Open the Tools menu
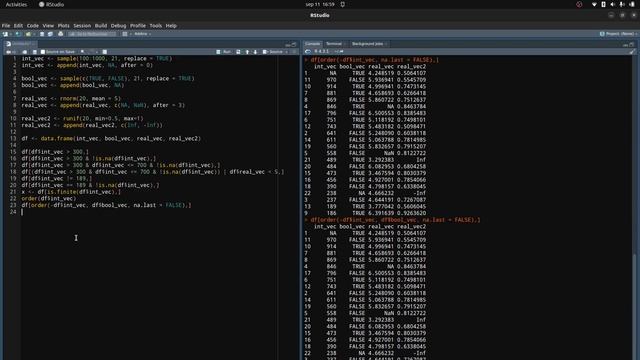 click(156, 25)
